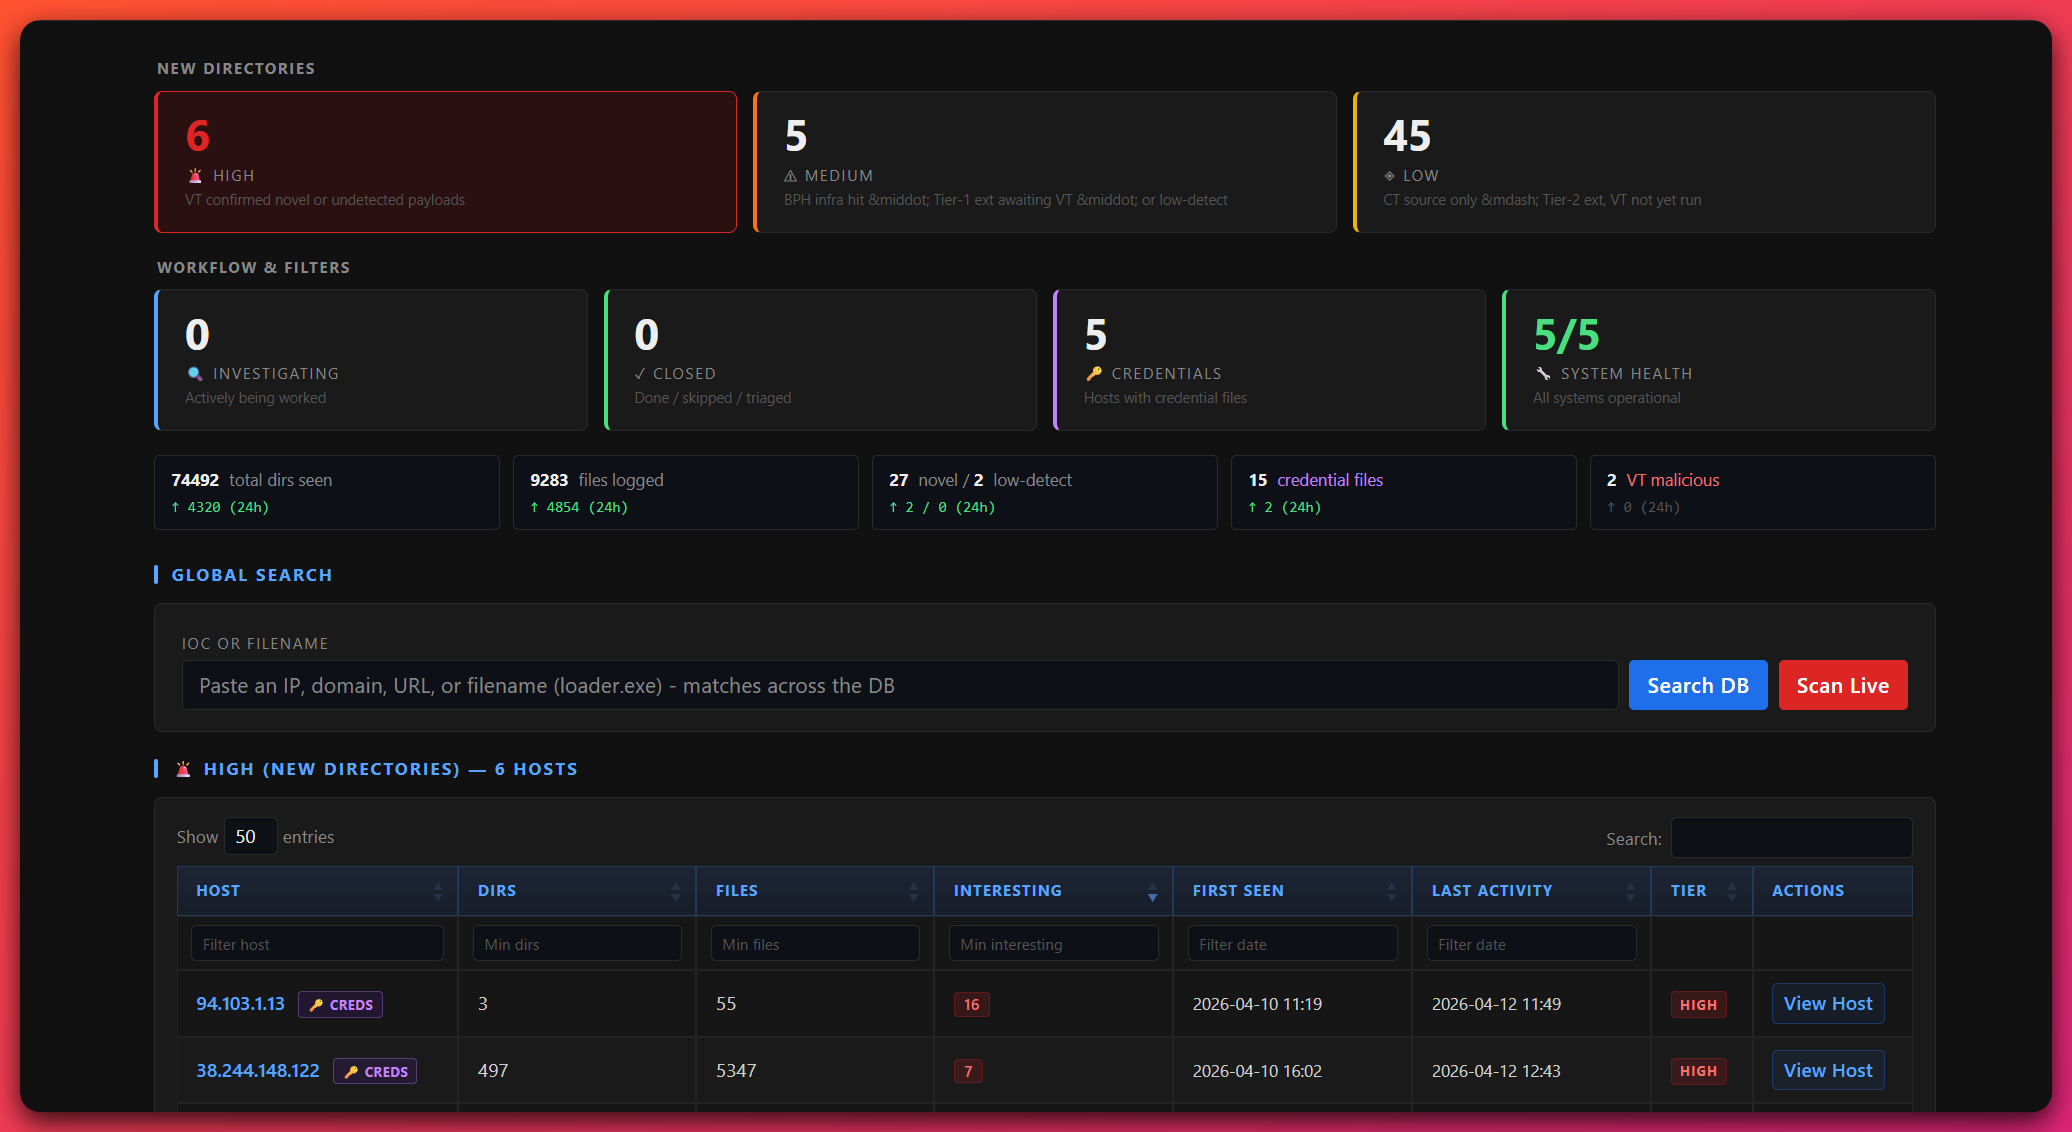Image resolution: width=2072 pixels, height=1132 pixels.
Task: Click the siren icon in HIGH hosts heading
Action: pos(183,769)
